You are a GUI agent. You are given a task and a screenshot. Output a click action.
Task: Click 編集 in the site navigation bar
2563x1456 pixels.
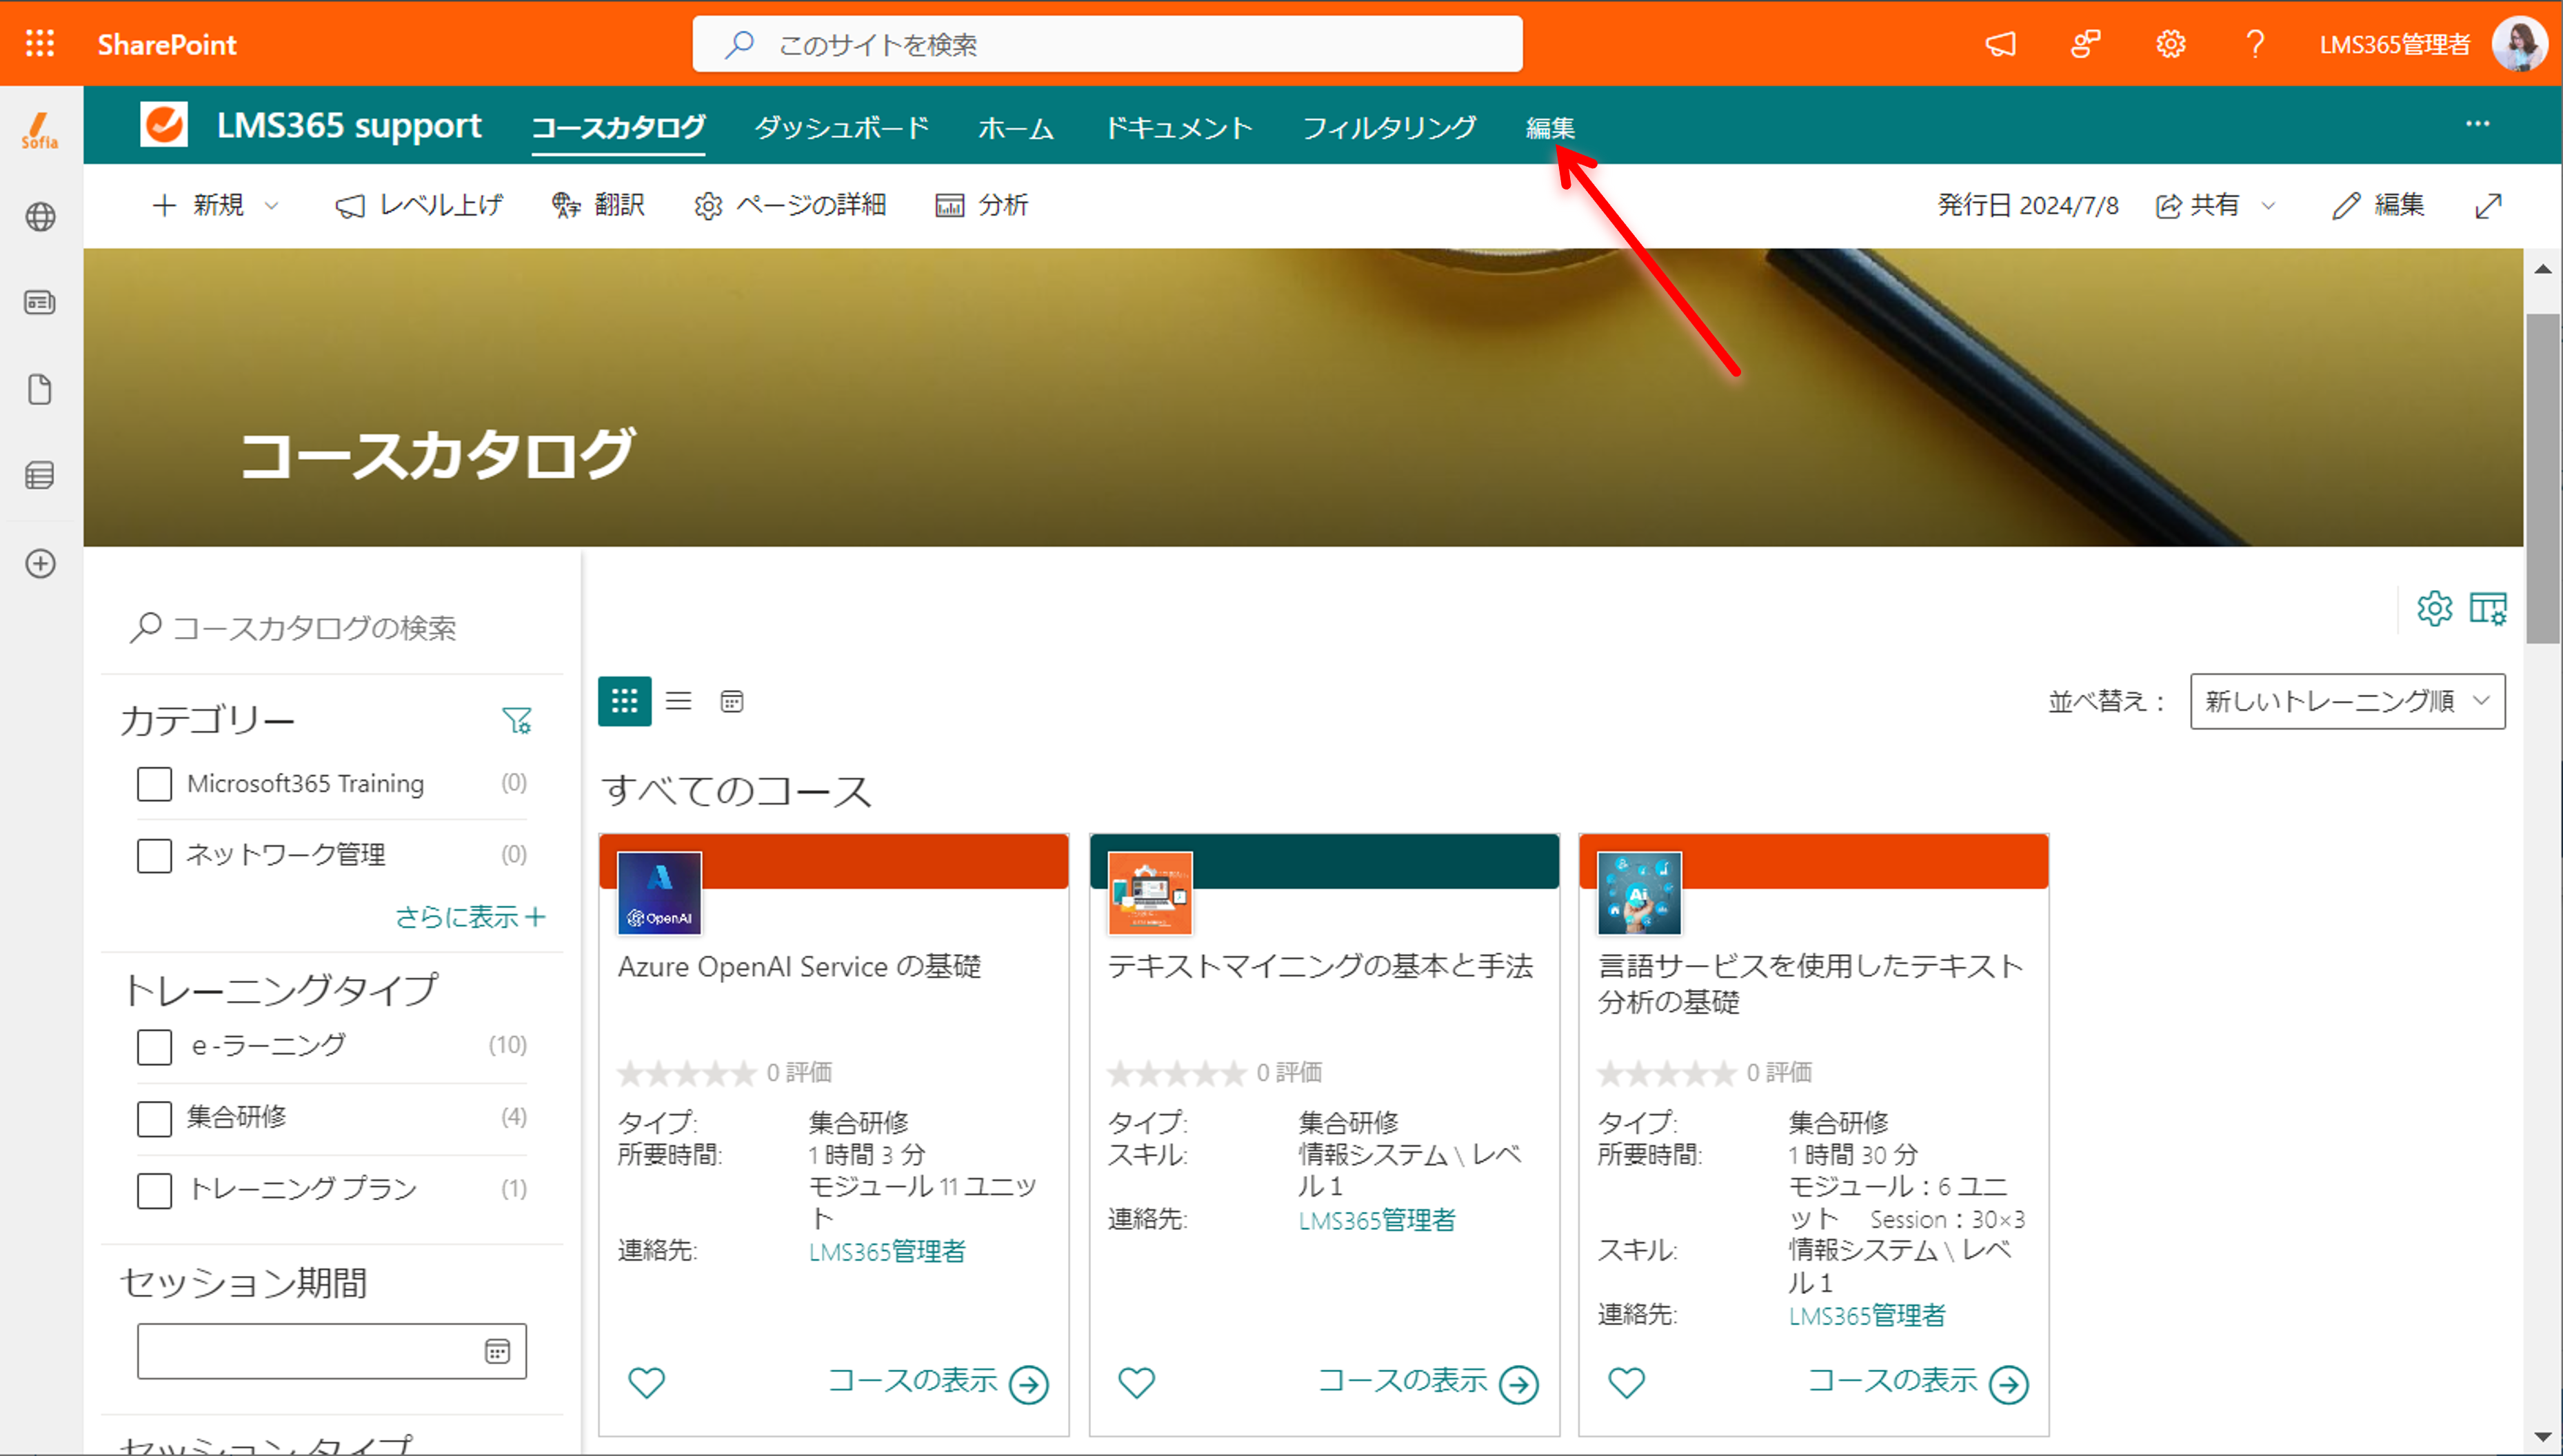1550,127
